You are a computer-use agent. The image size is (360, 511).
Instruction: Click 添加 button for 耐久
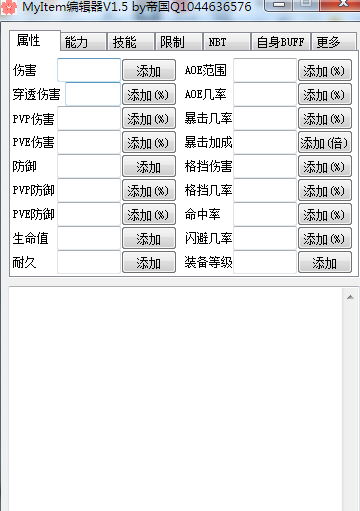click(149, 262)
